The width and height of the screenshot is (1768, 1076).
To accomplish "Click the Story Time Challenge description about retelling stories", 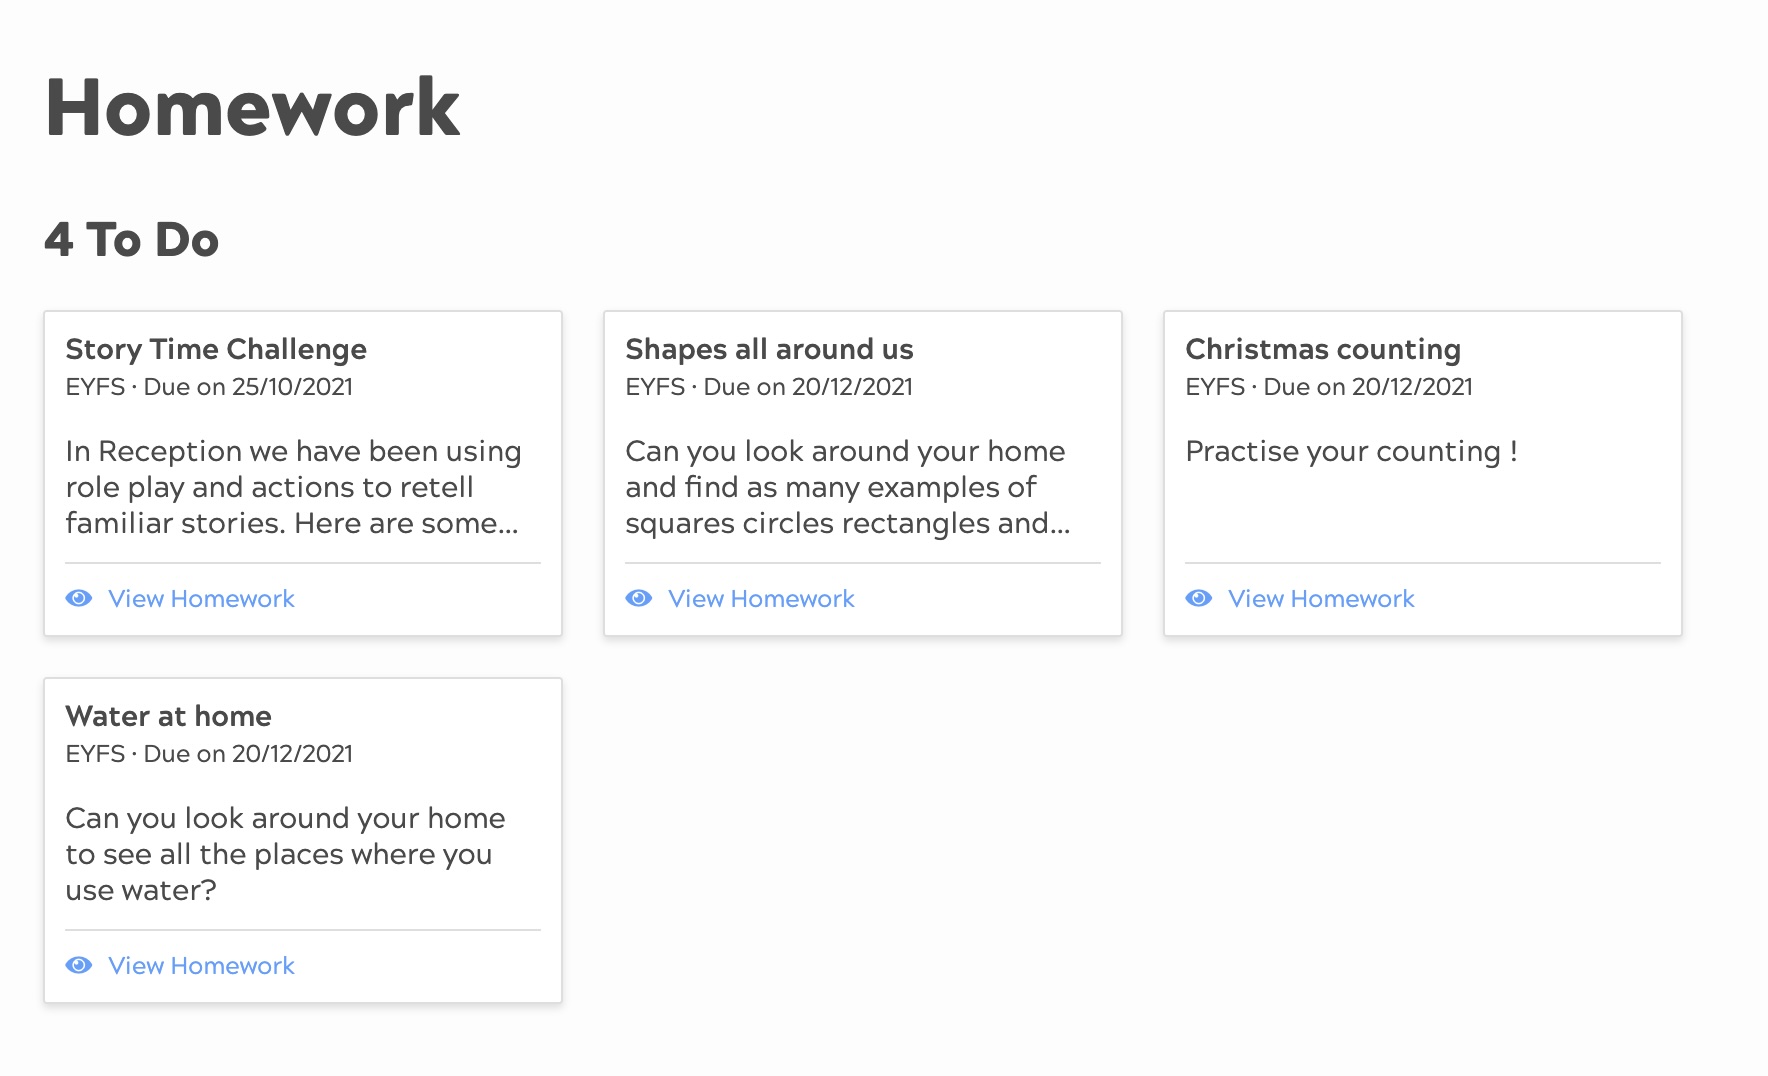I will point(293,487).
